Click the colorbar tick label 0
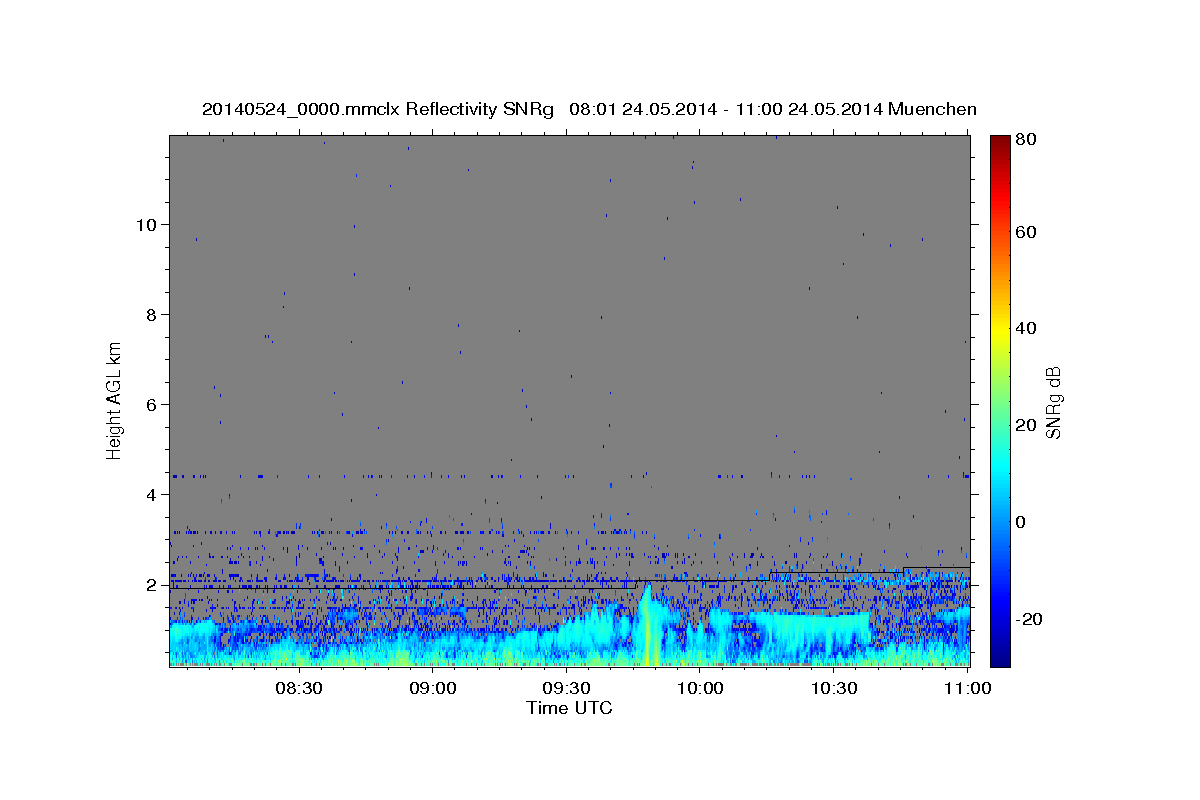Image resolution: width=1200 pixels, height=800 pixels. (1021, 522)
